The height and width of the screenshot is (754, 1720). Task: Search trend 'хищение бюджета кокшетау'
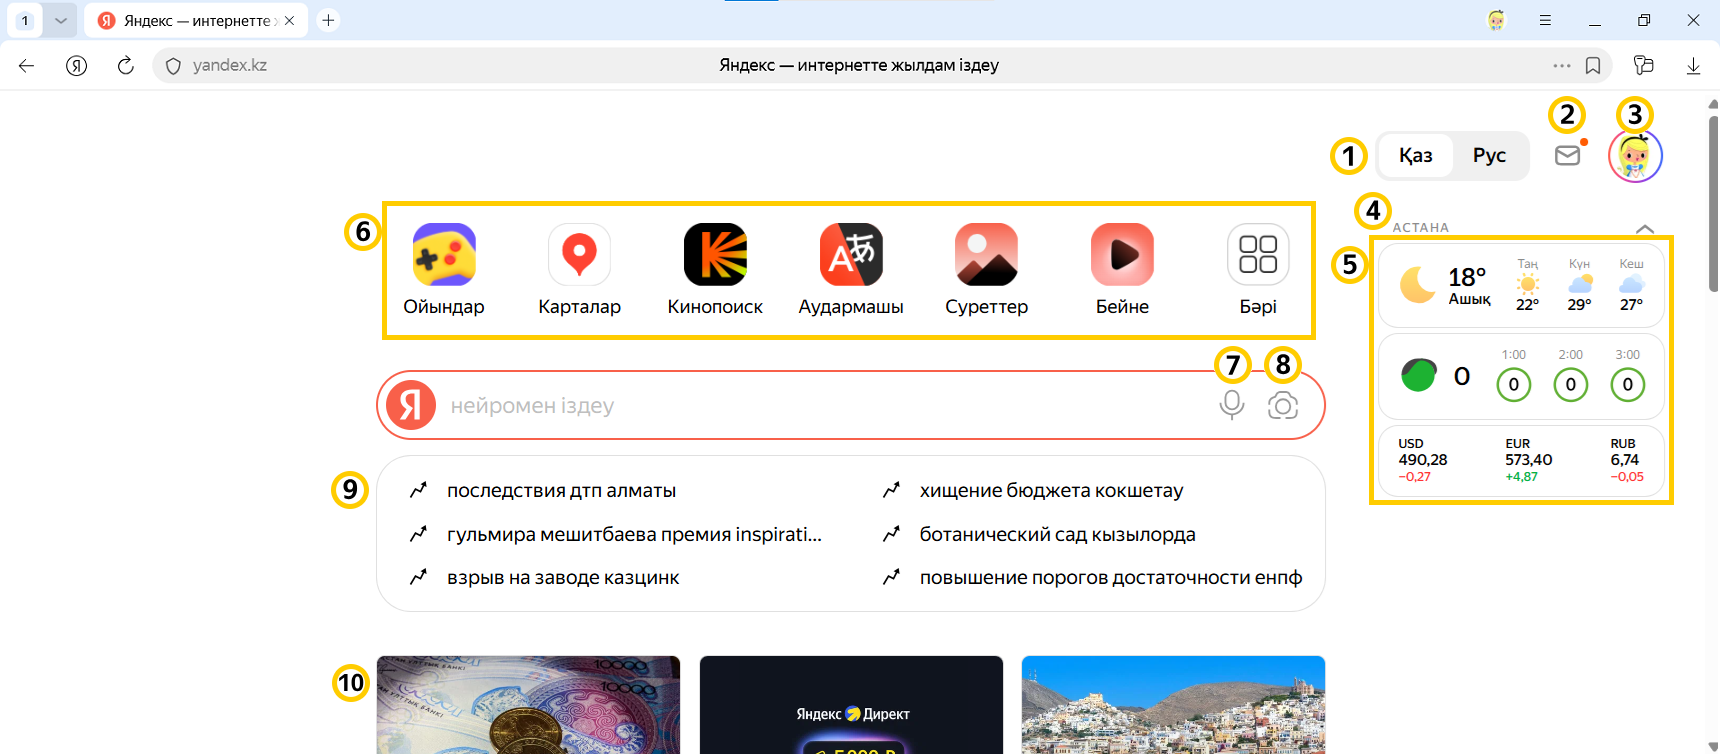point(1051,491)
